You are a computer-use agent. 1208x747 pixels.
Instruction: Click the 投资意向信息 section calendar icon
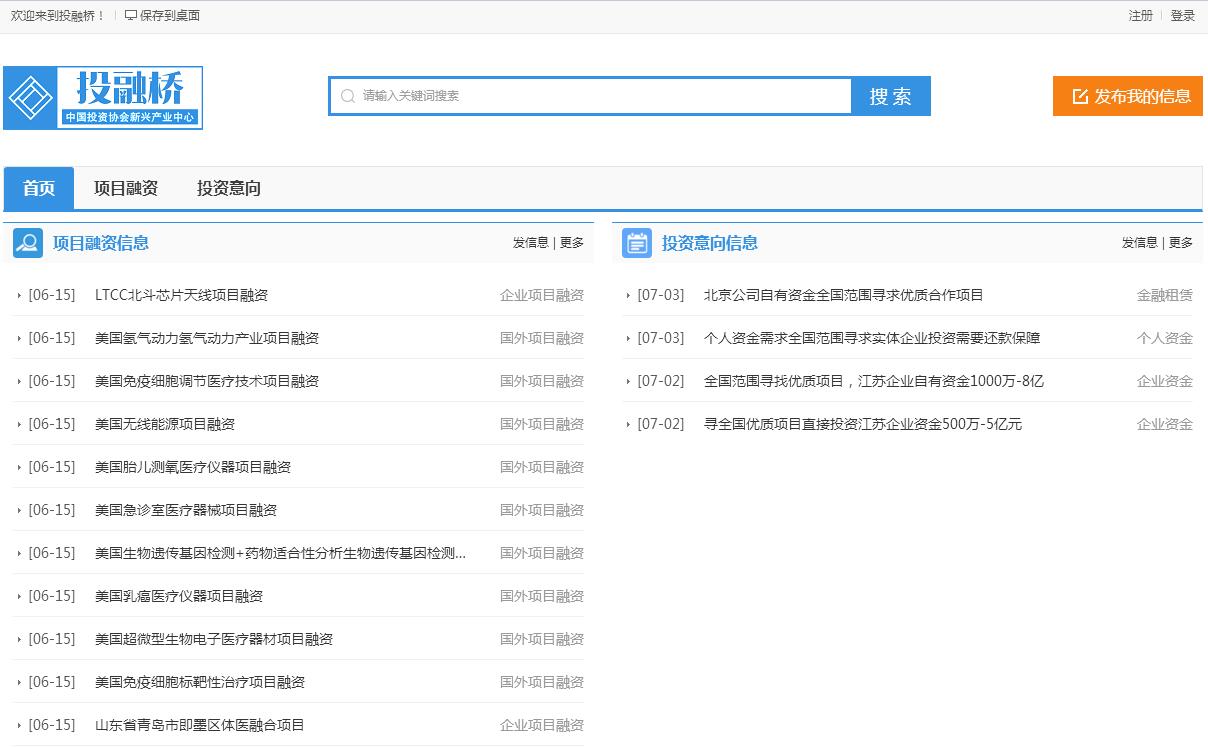click(637, 243)
